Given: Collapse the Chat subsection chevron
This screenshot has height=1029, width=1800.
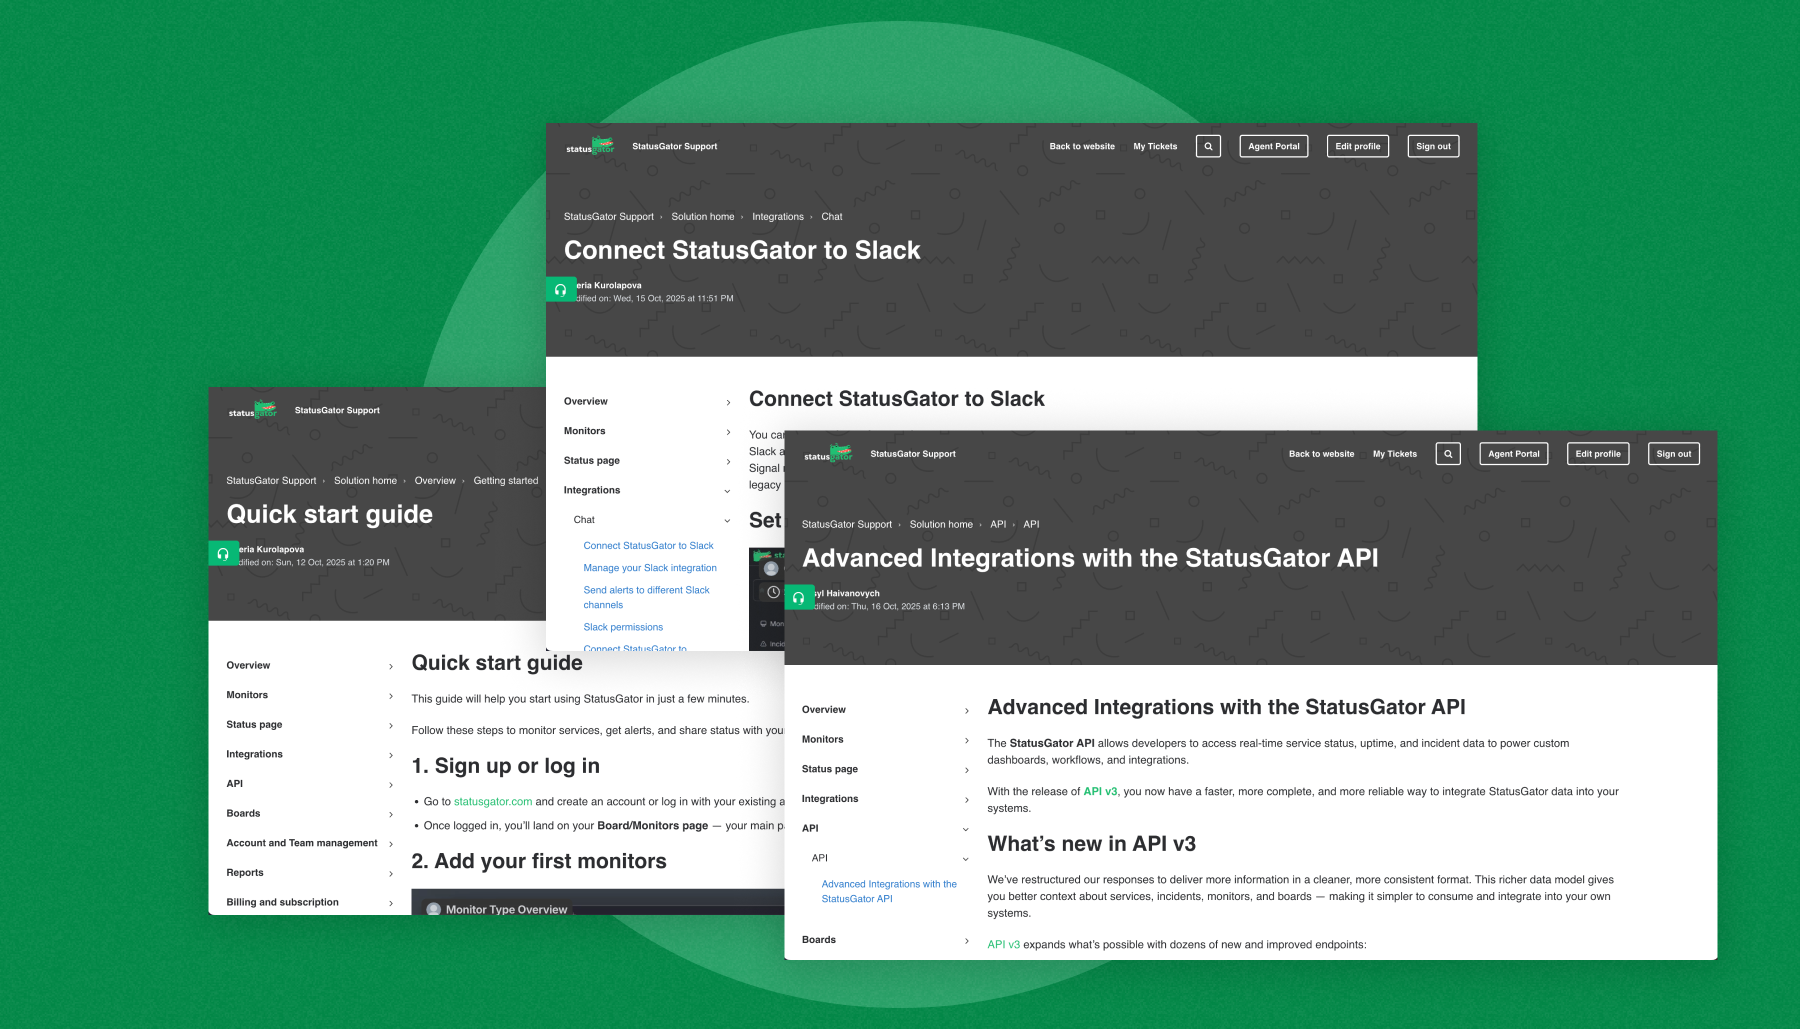Looking at the screenshot, I should pos(727,521).
